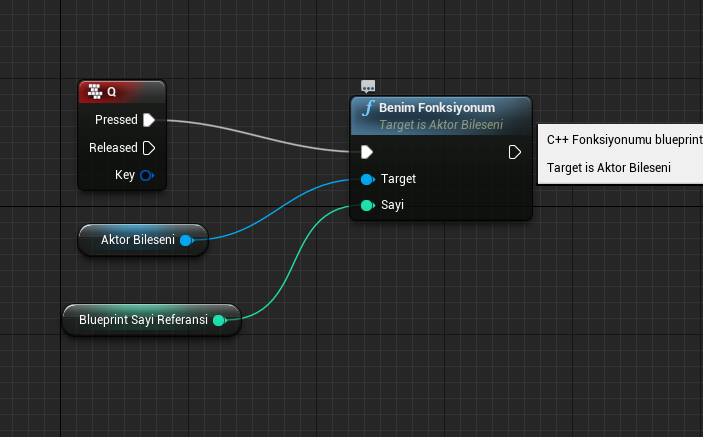Click the output execution pin of Benim Fonksiyonum
The width and height of the screenshot is (703, 437).
[514, 152]
